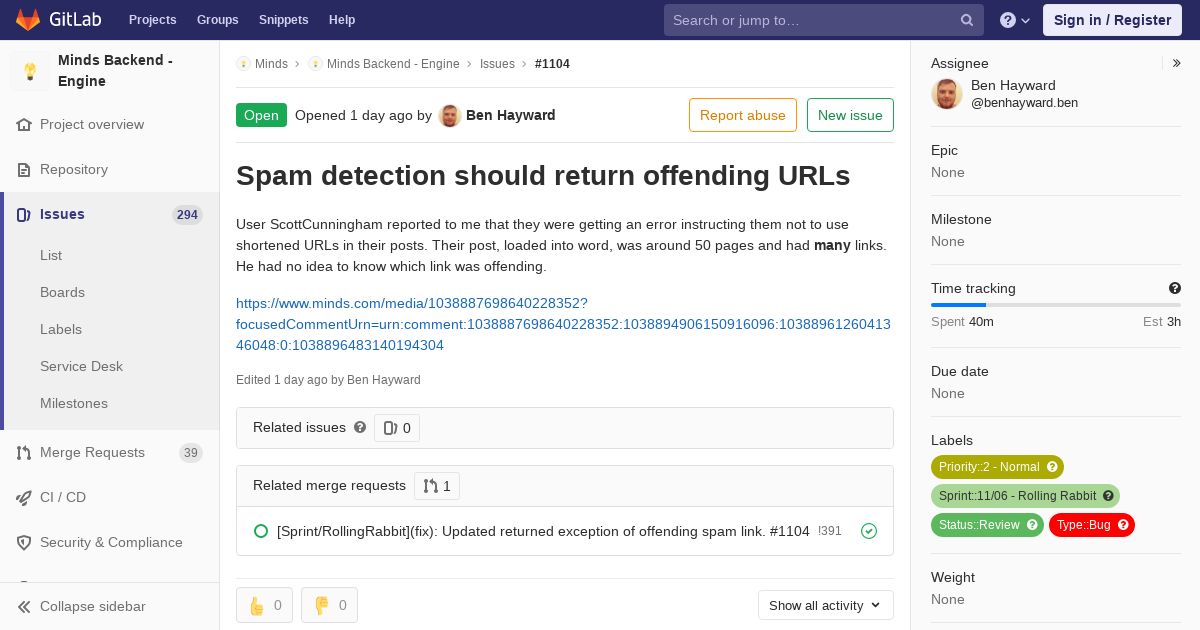This screenshot has width=1200, height=630.
Task: Click the Time tracking help icon
Action: (1175, 288)
